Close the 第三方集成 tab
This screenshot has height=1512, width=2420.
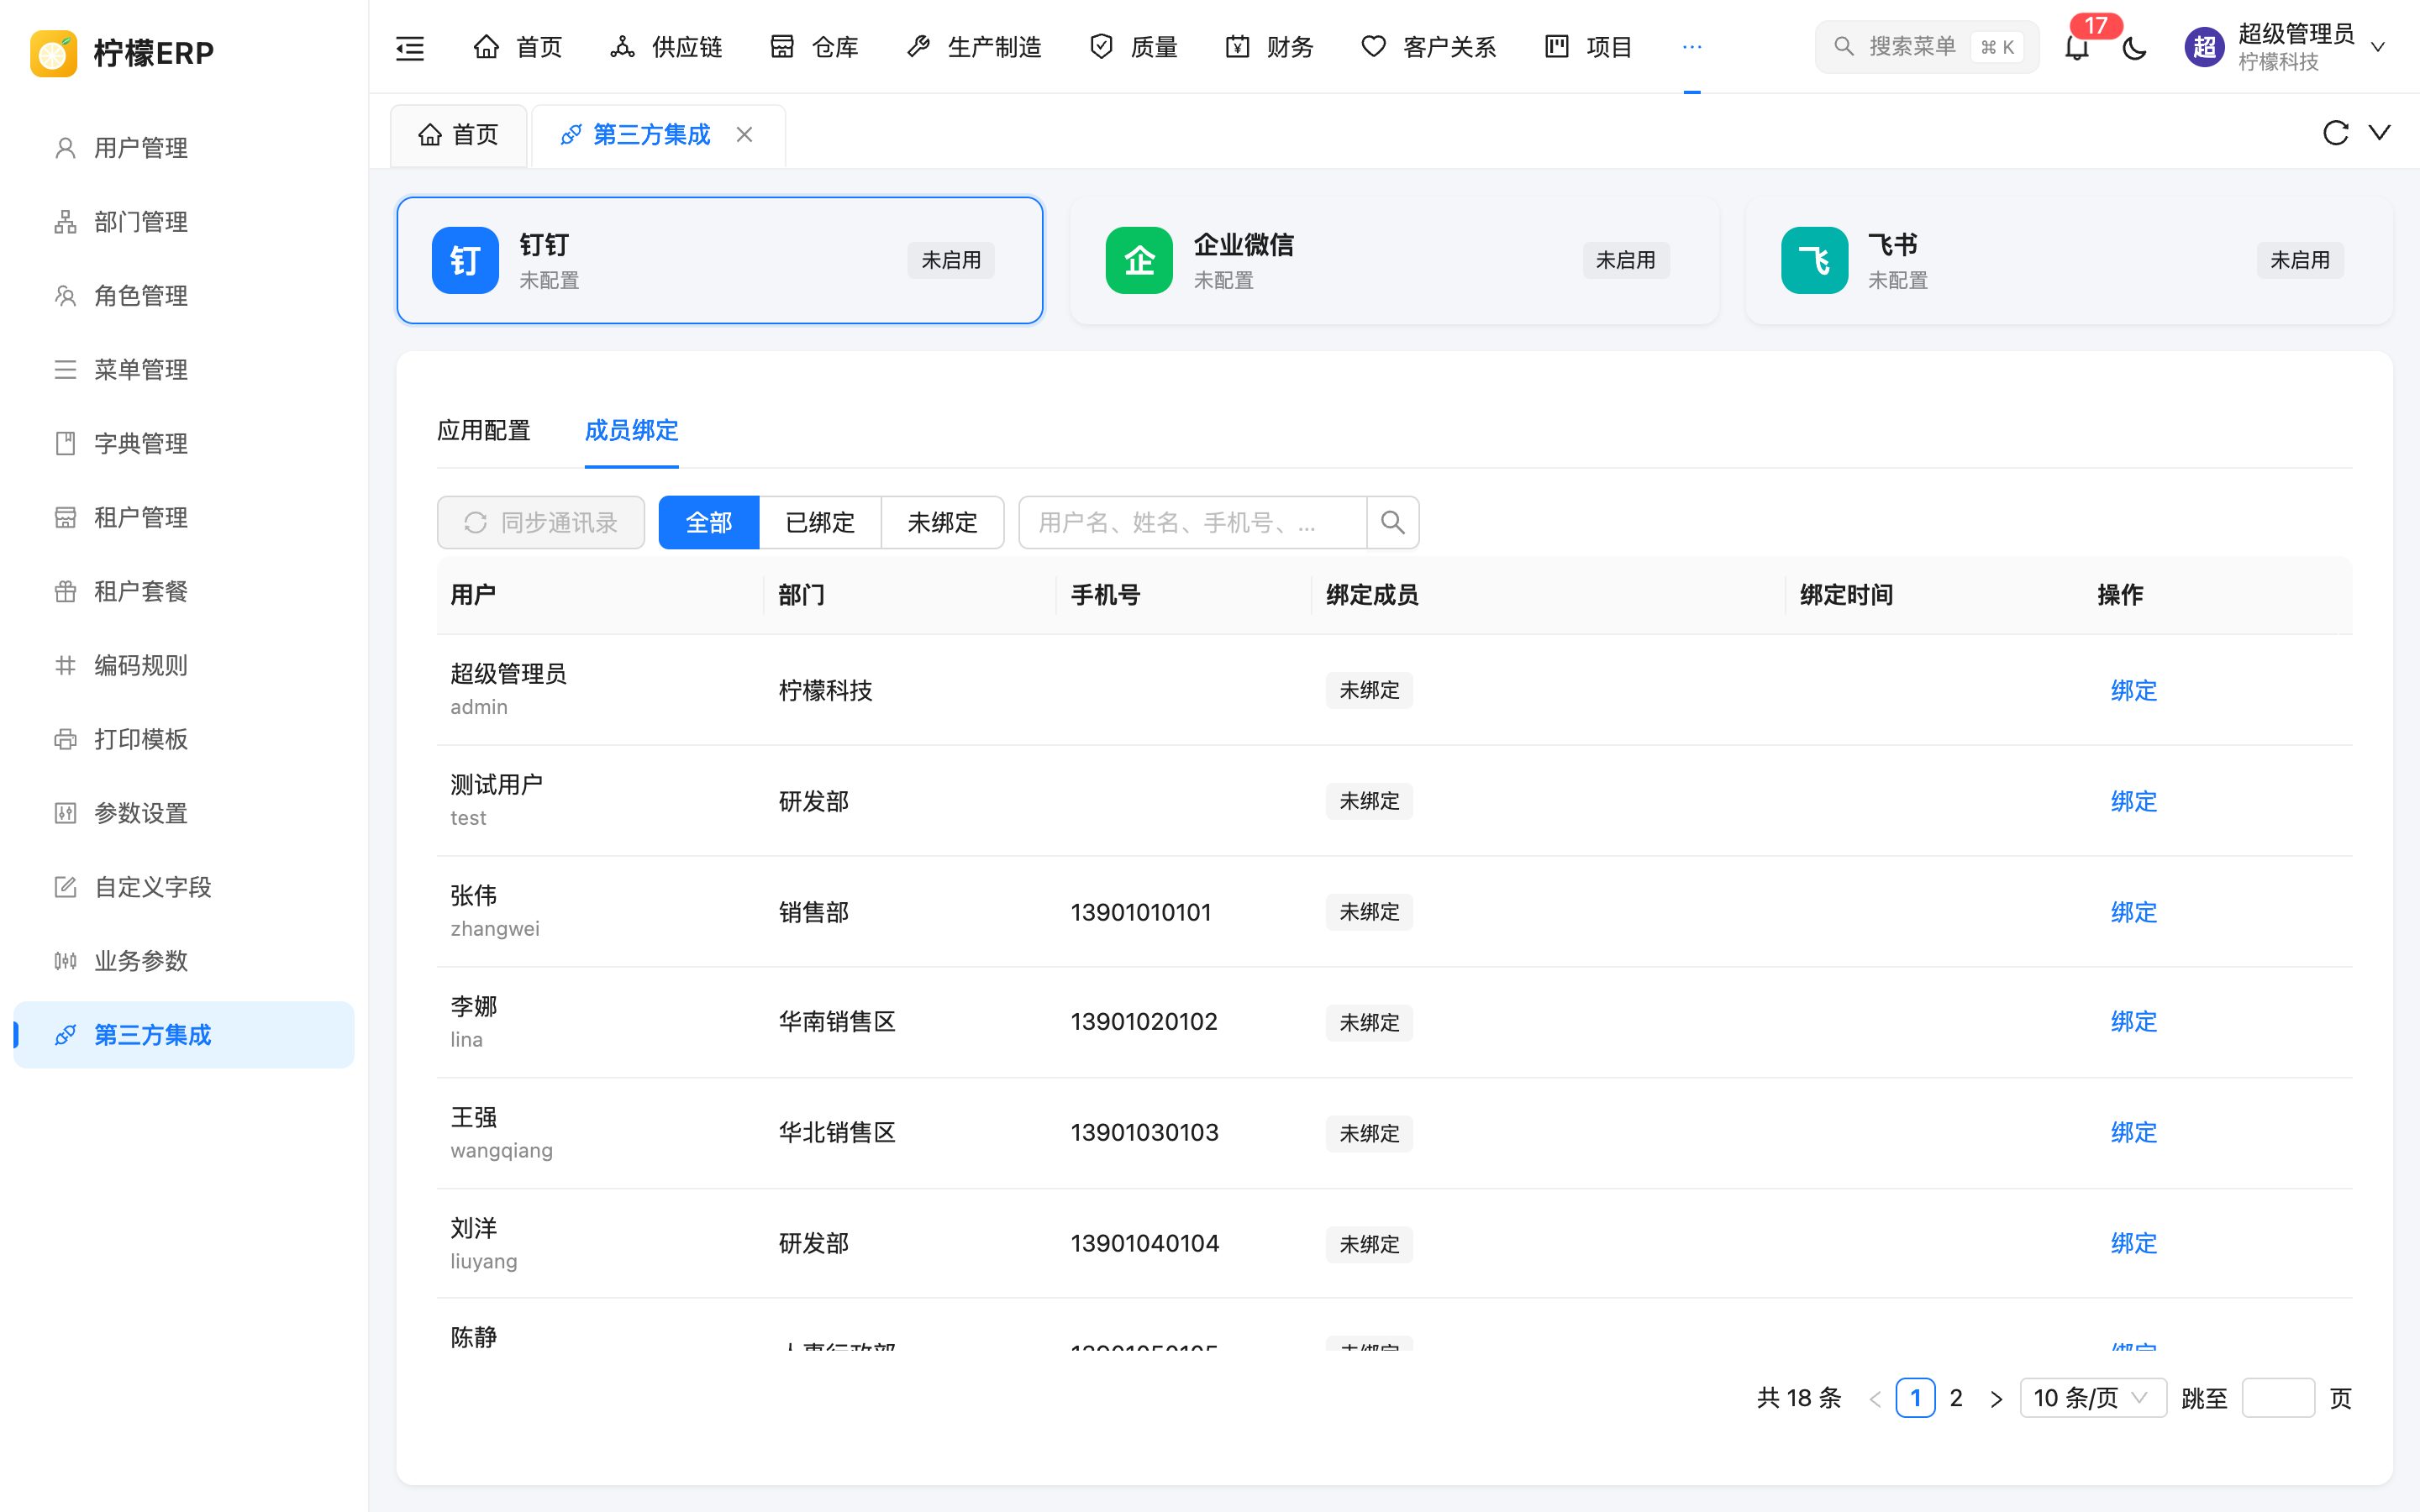744,134
